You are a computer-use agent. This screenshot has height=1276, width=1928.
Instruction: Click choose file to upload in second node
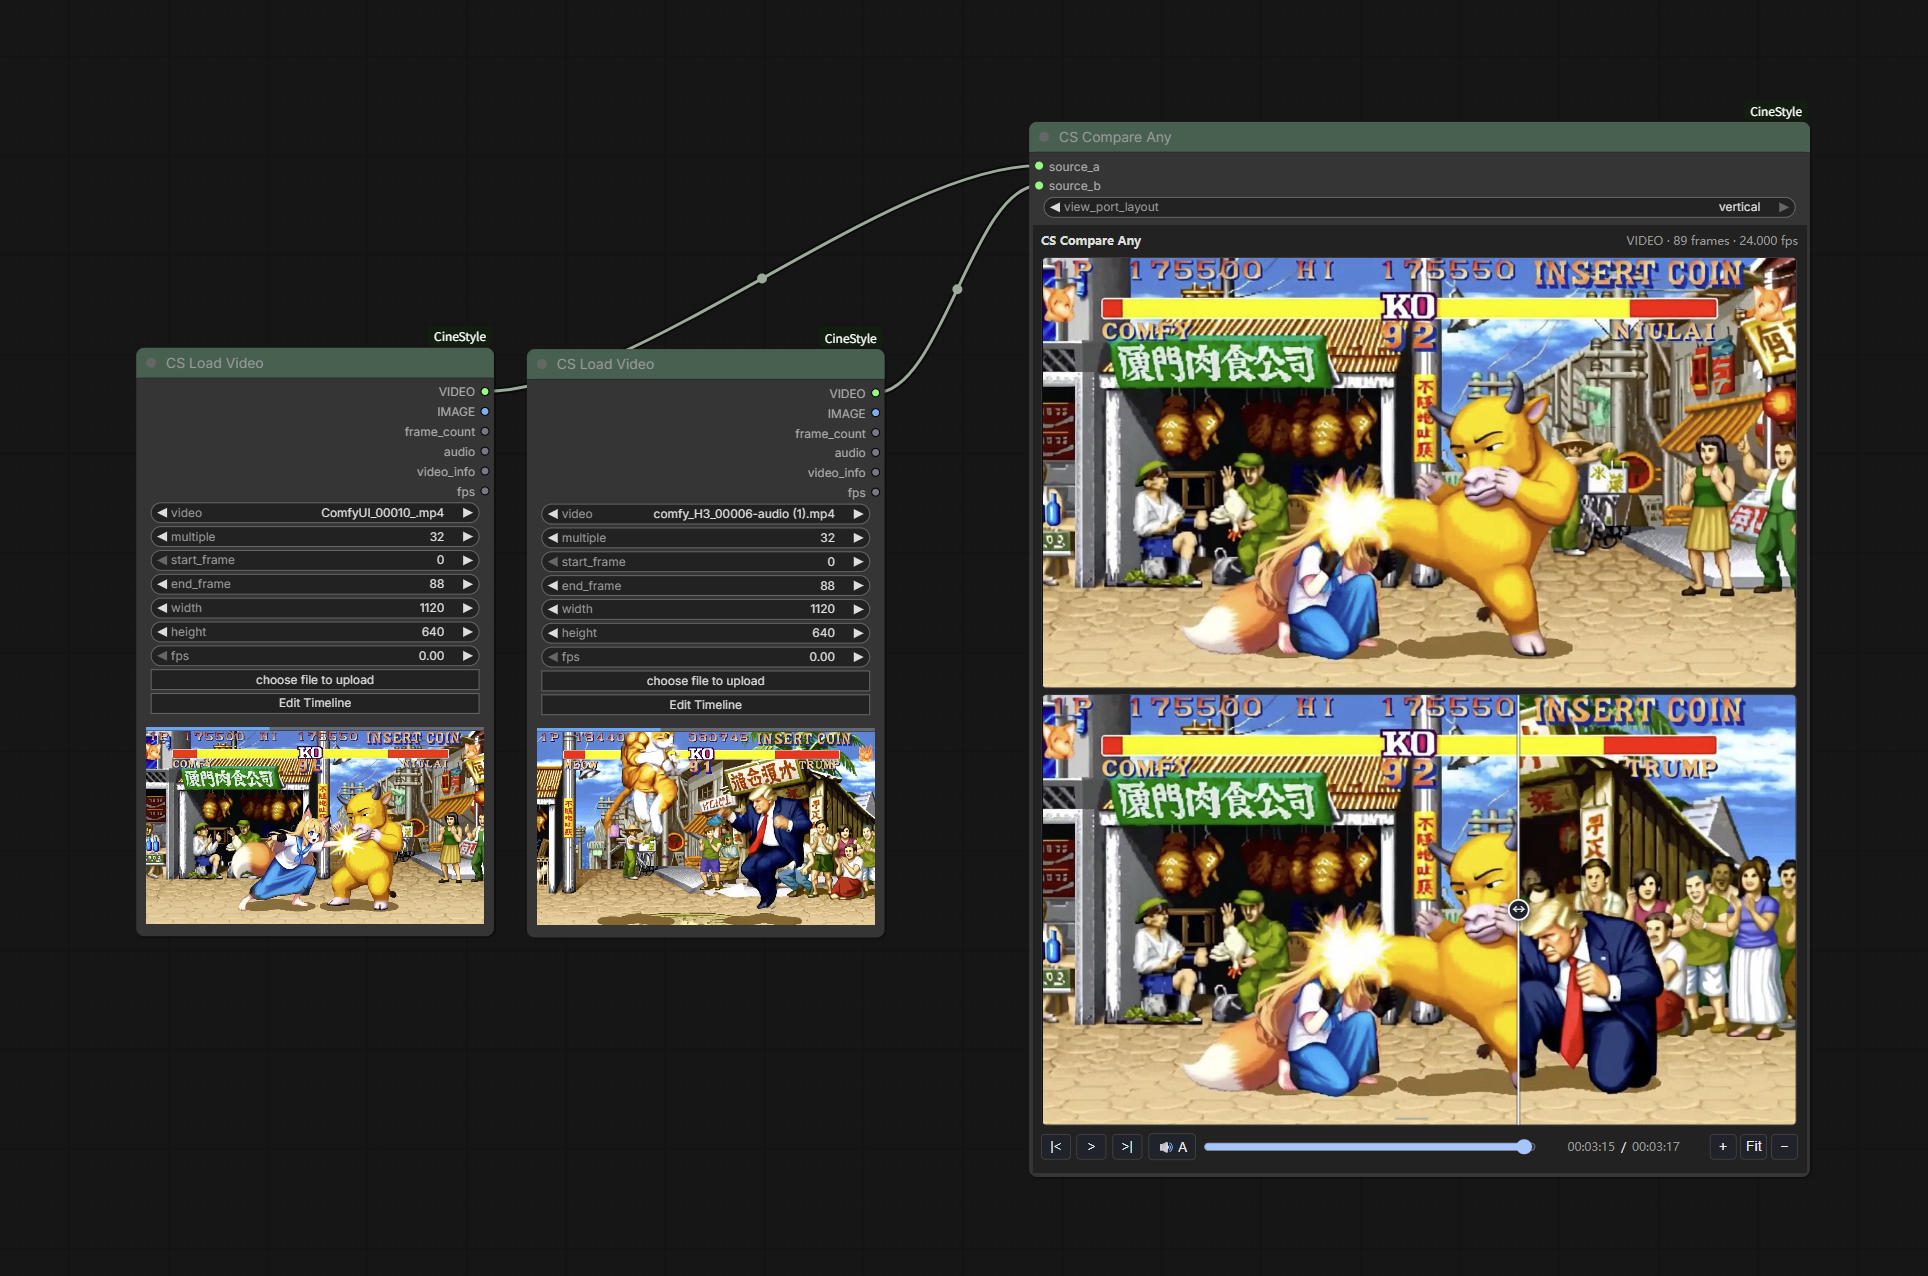click(705, 681)
